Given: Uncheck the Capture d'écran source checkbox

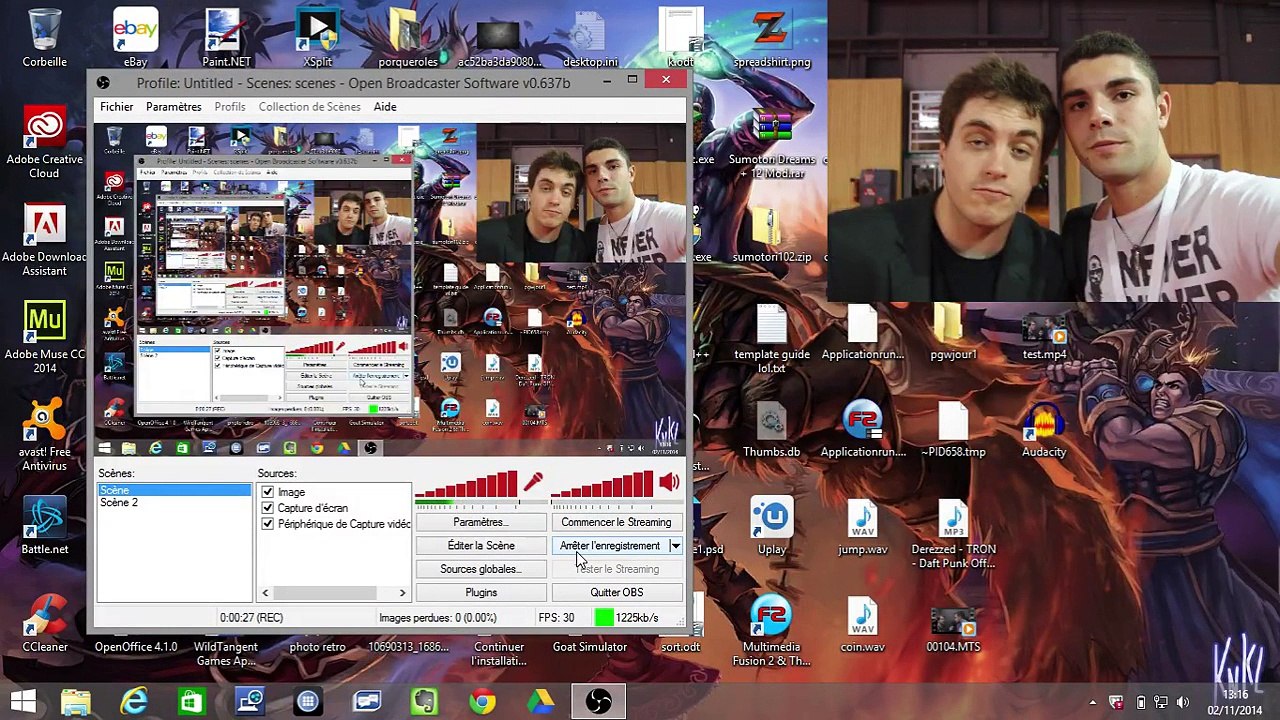Looking at the screenshot, I should click(267, 508).
